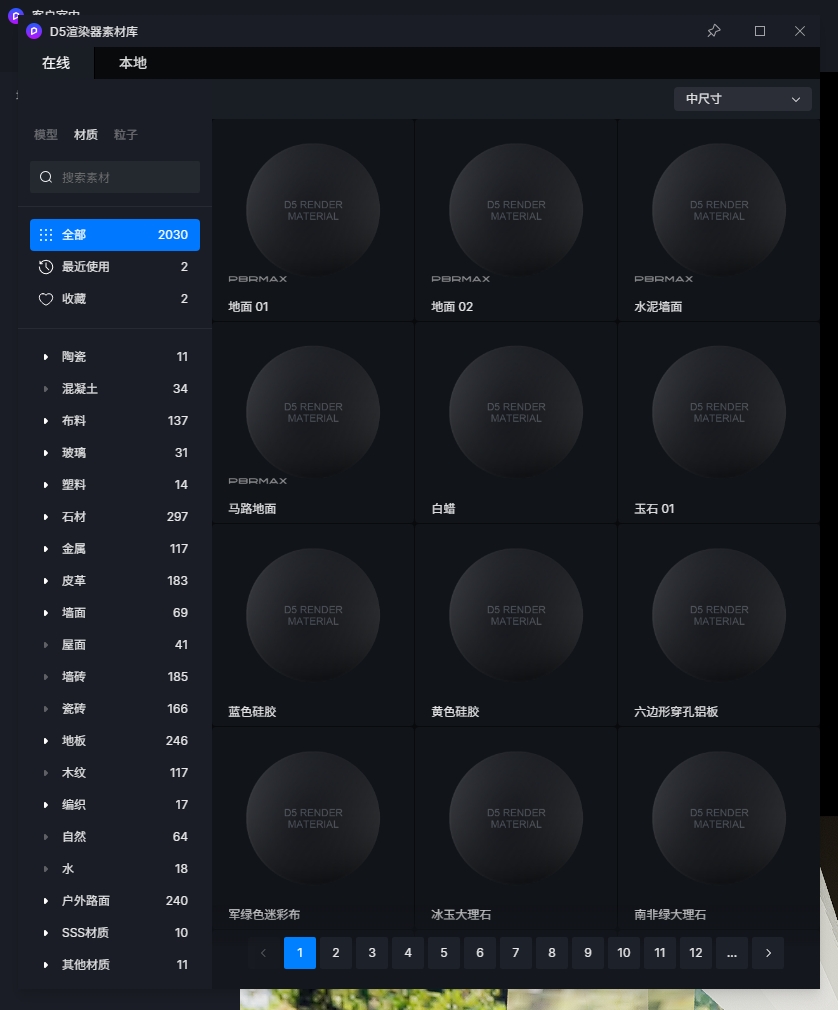Switch to the 本地 tab
This screenshot has height=1010, width=838.
(133, 63)
